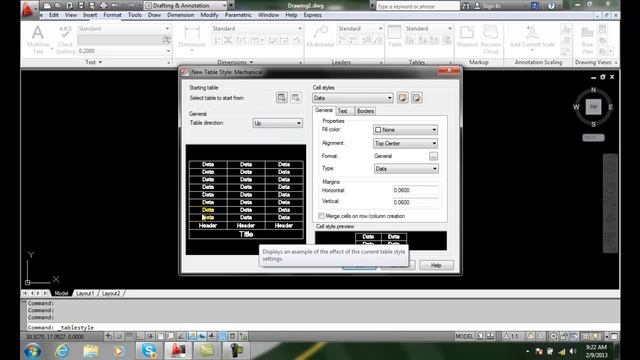Open the Alignment Top Center dropdown
This screenshot has width=640, height=360.
(x=405, y=143)
